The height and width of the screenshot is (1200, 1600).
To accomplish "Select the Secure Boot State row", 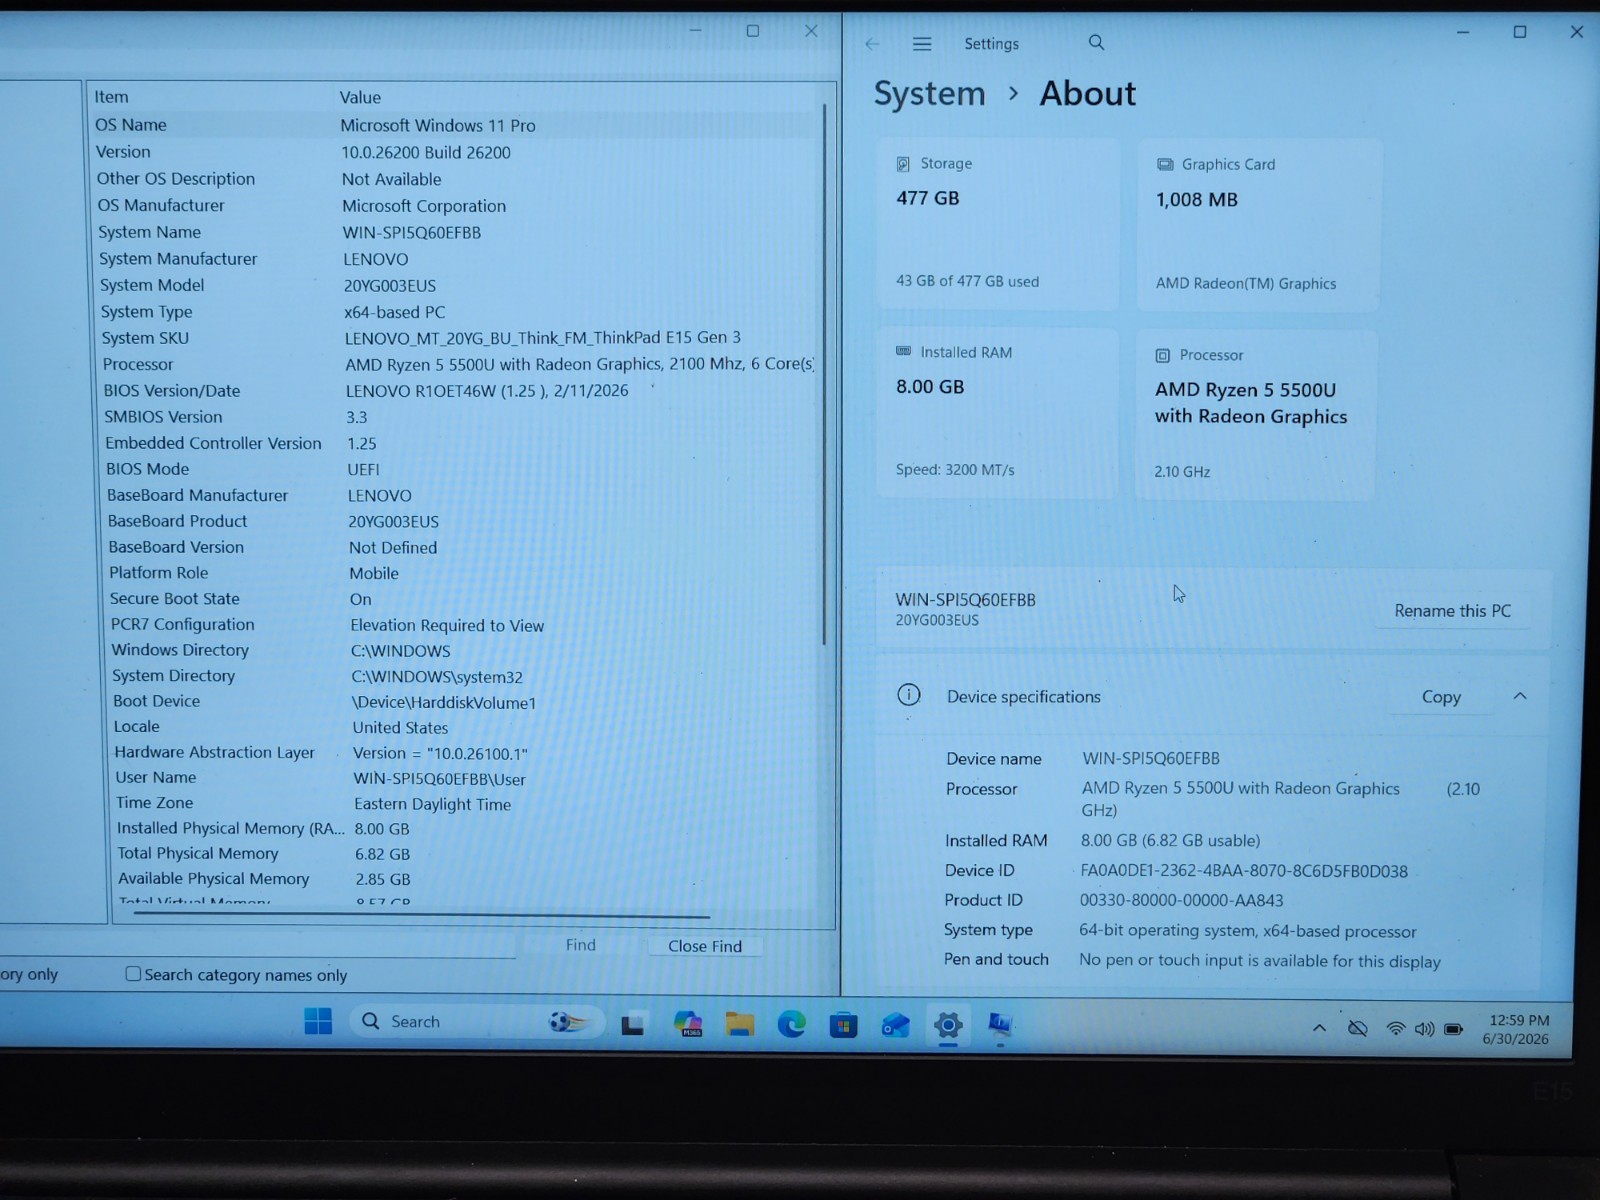I will [462, 599].
